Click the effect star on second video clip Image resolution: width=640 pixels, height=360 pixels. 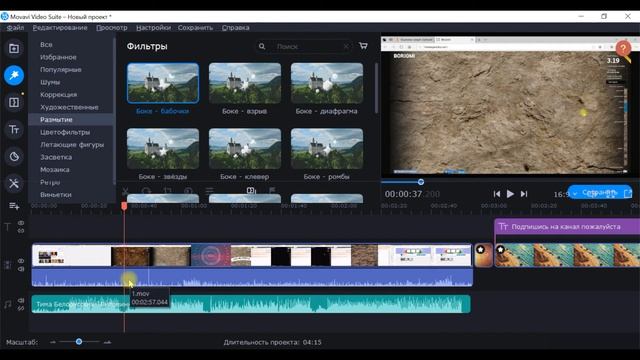click(x=500, y=249)
